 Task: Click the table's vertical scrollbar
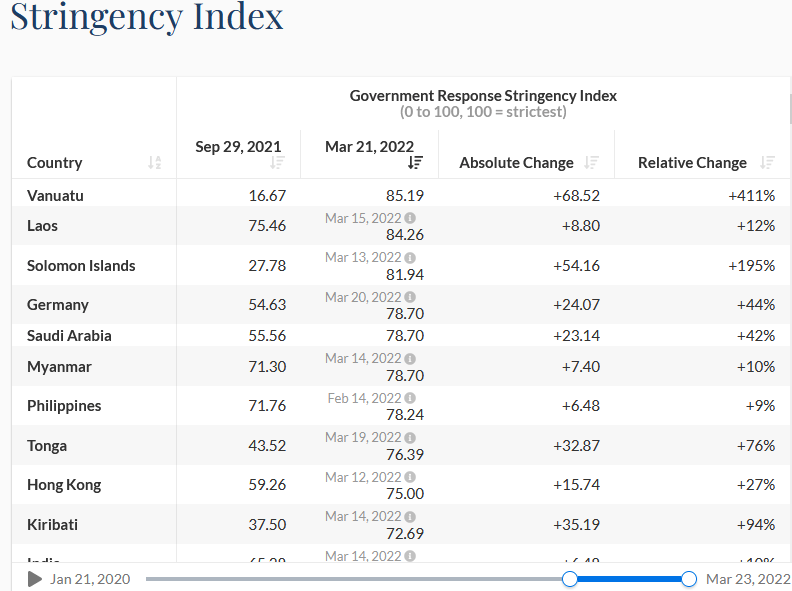[790, 110]
